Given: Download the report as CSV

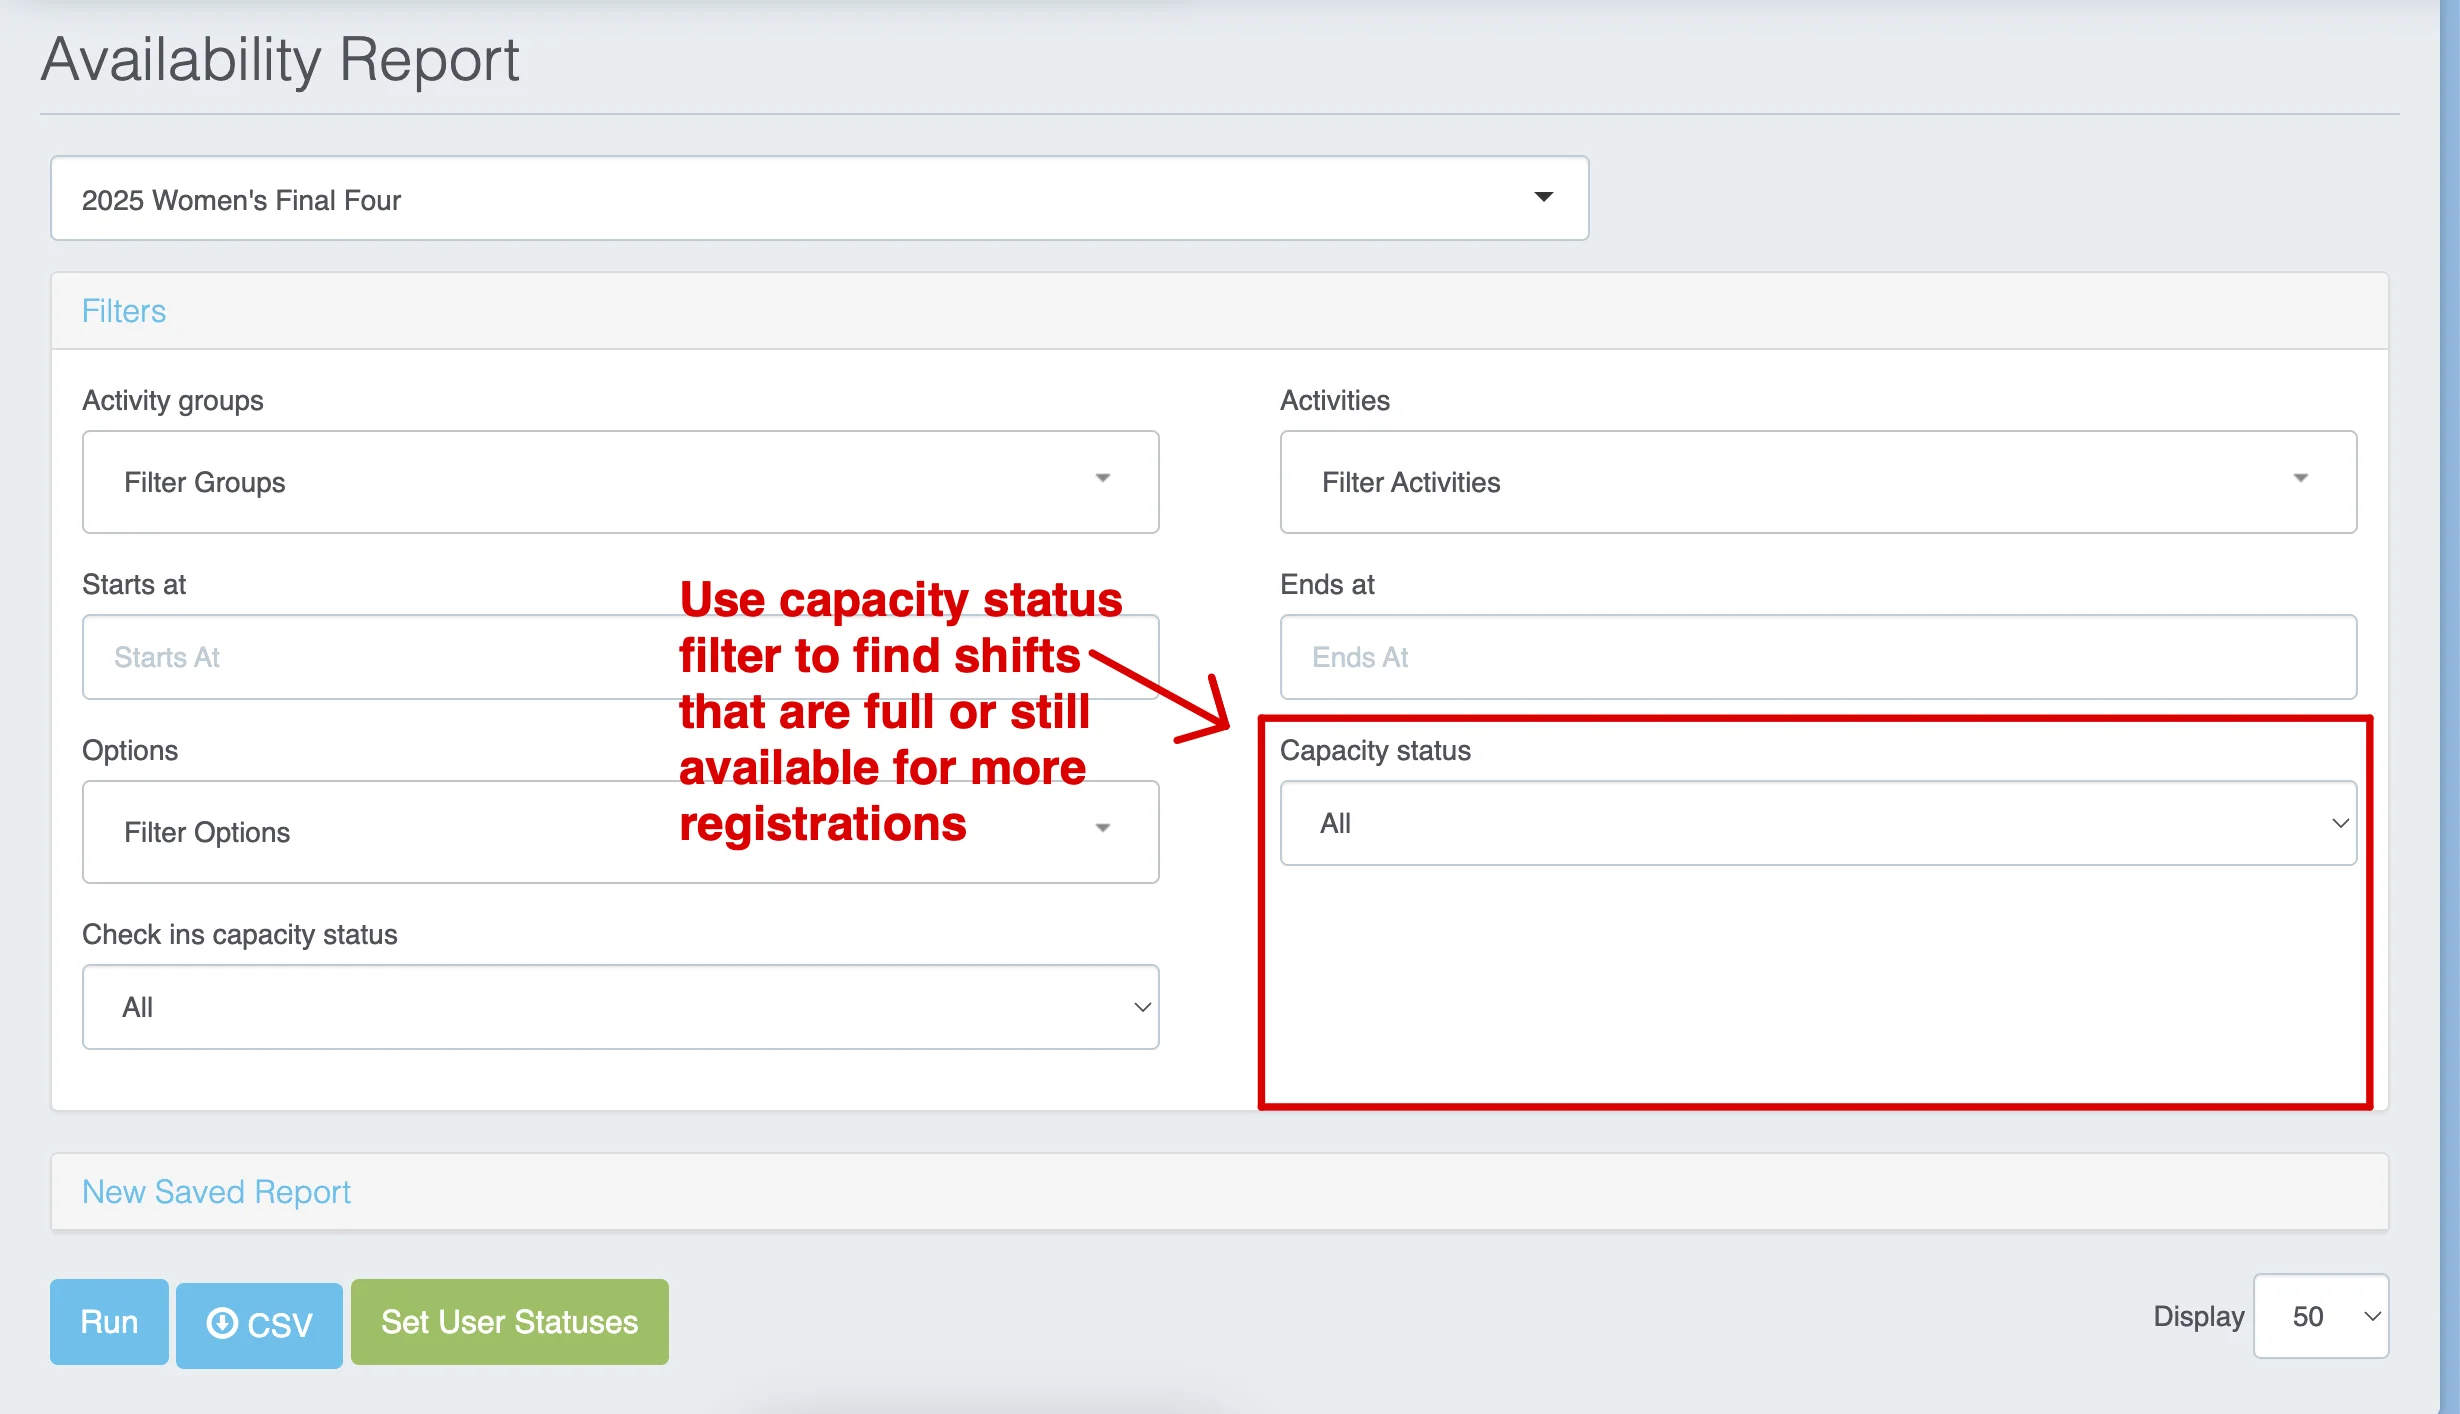Looking at the screenshot, I should coord(259,1324).
